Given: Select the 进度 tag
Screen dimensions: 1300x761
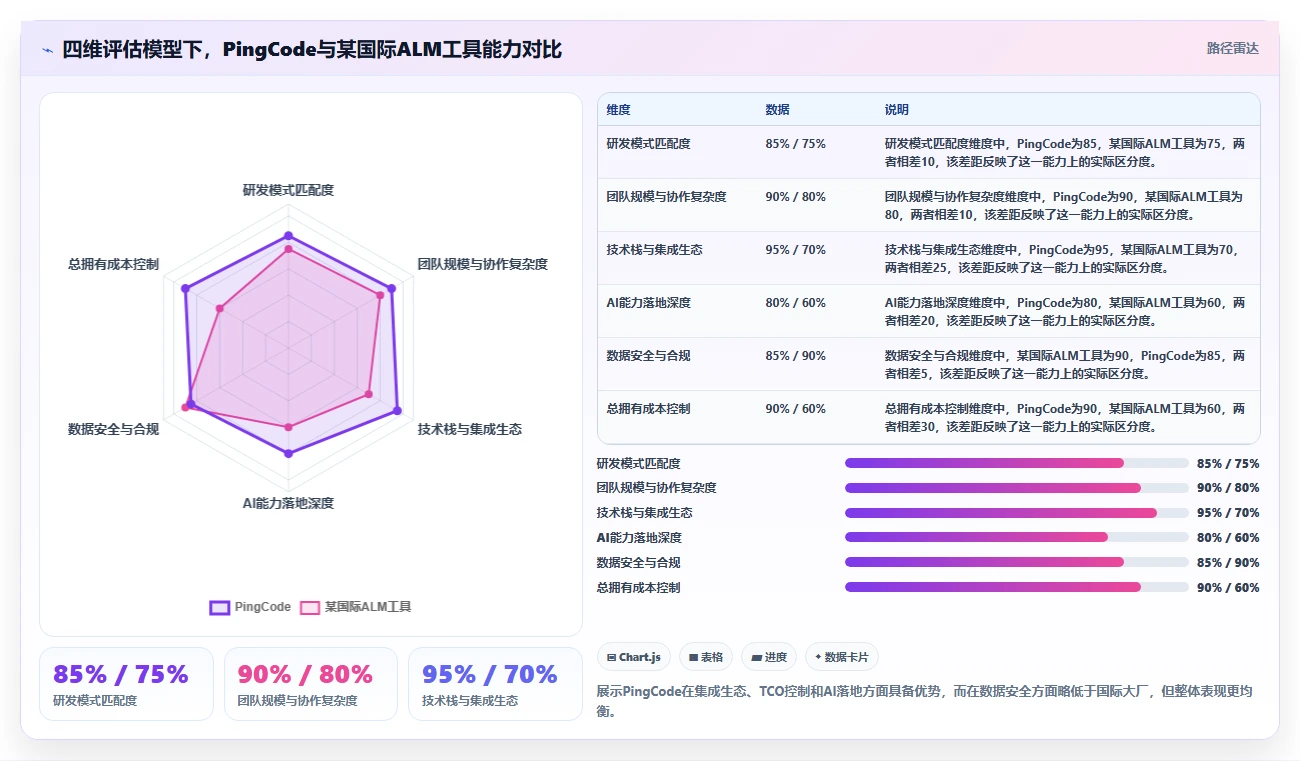Looking at the screenshot, I should [x=769, y=657].
